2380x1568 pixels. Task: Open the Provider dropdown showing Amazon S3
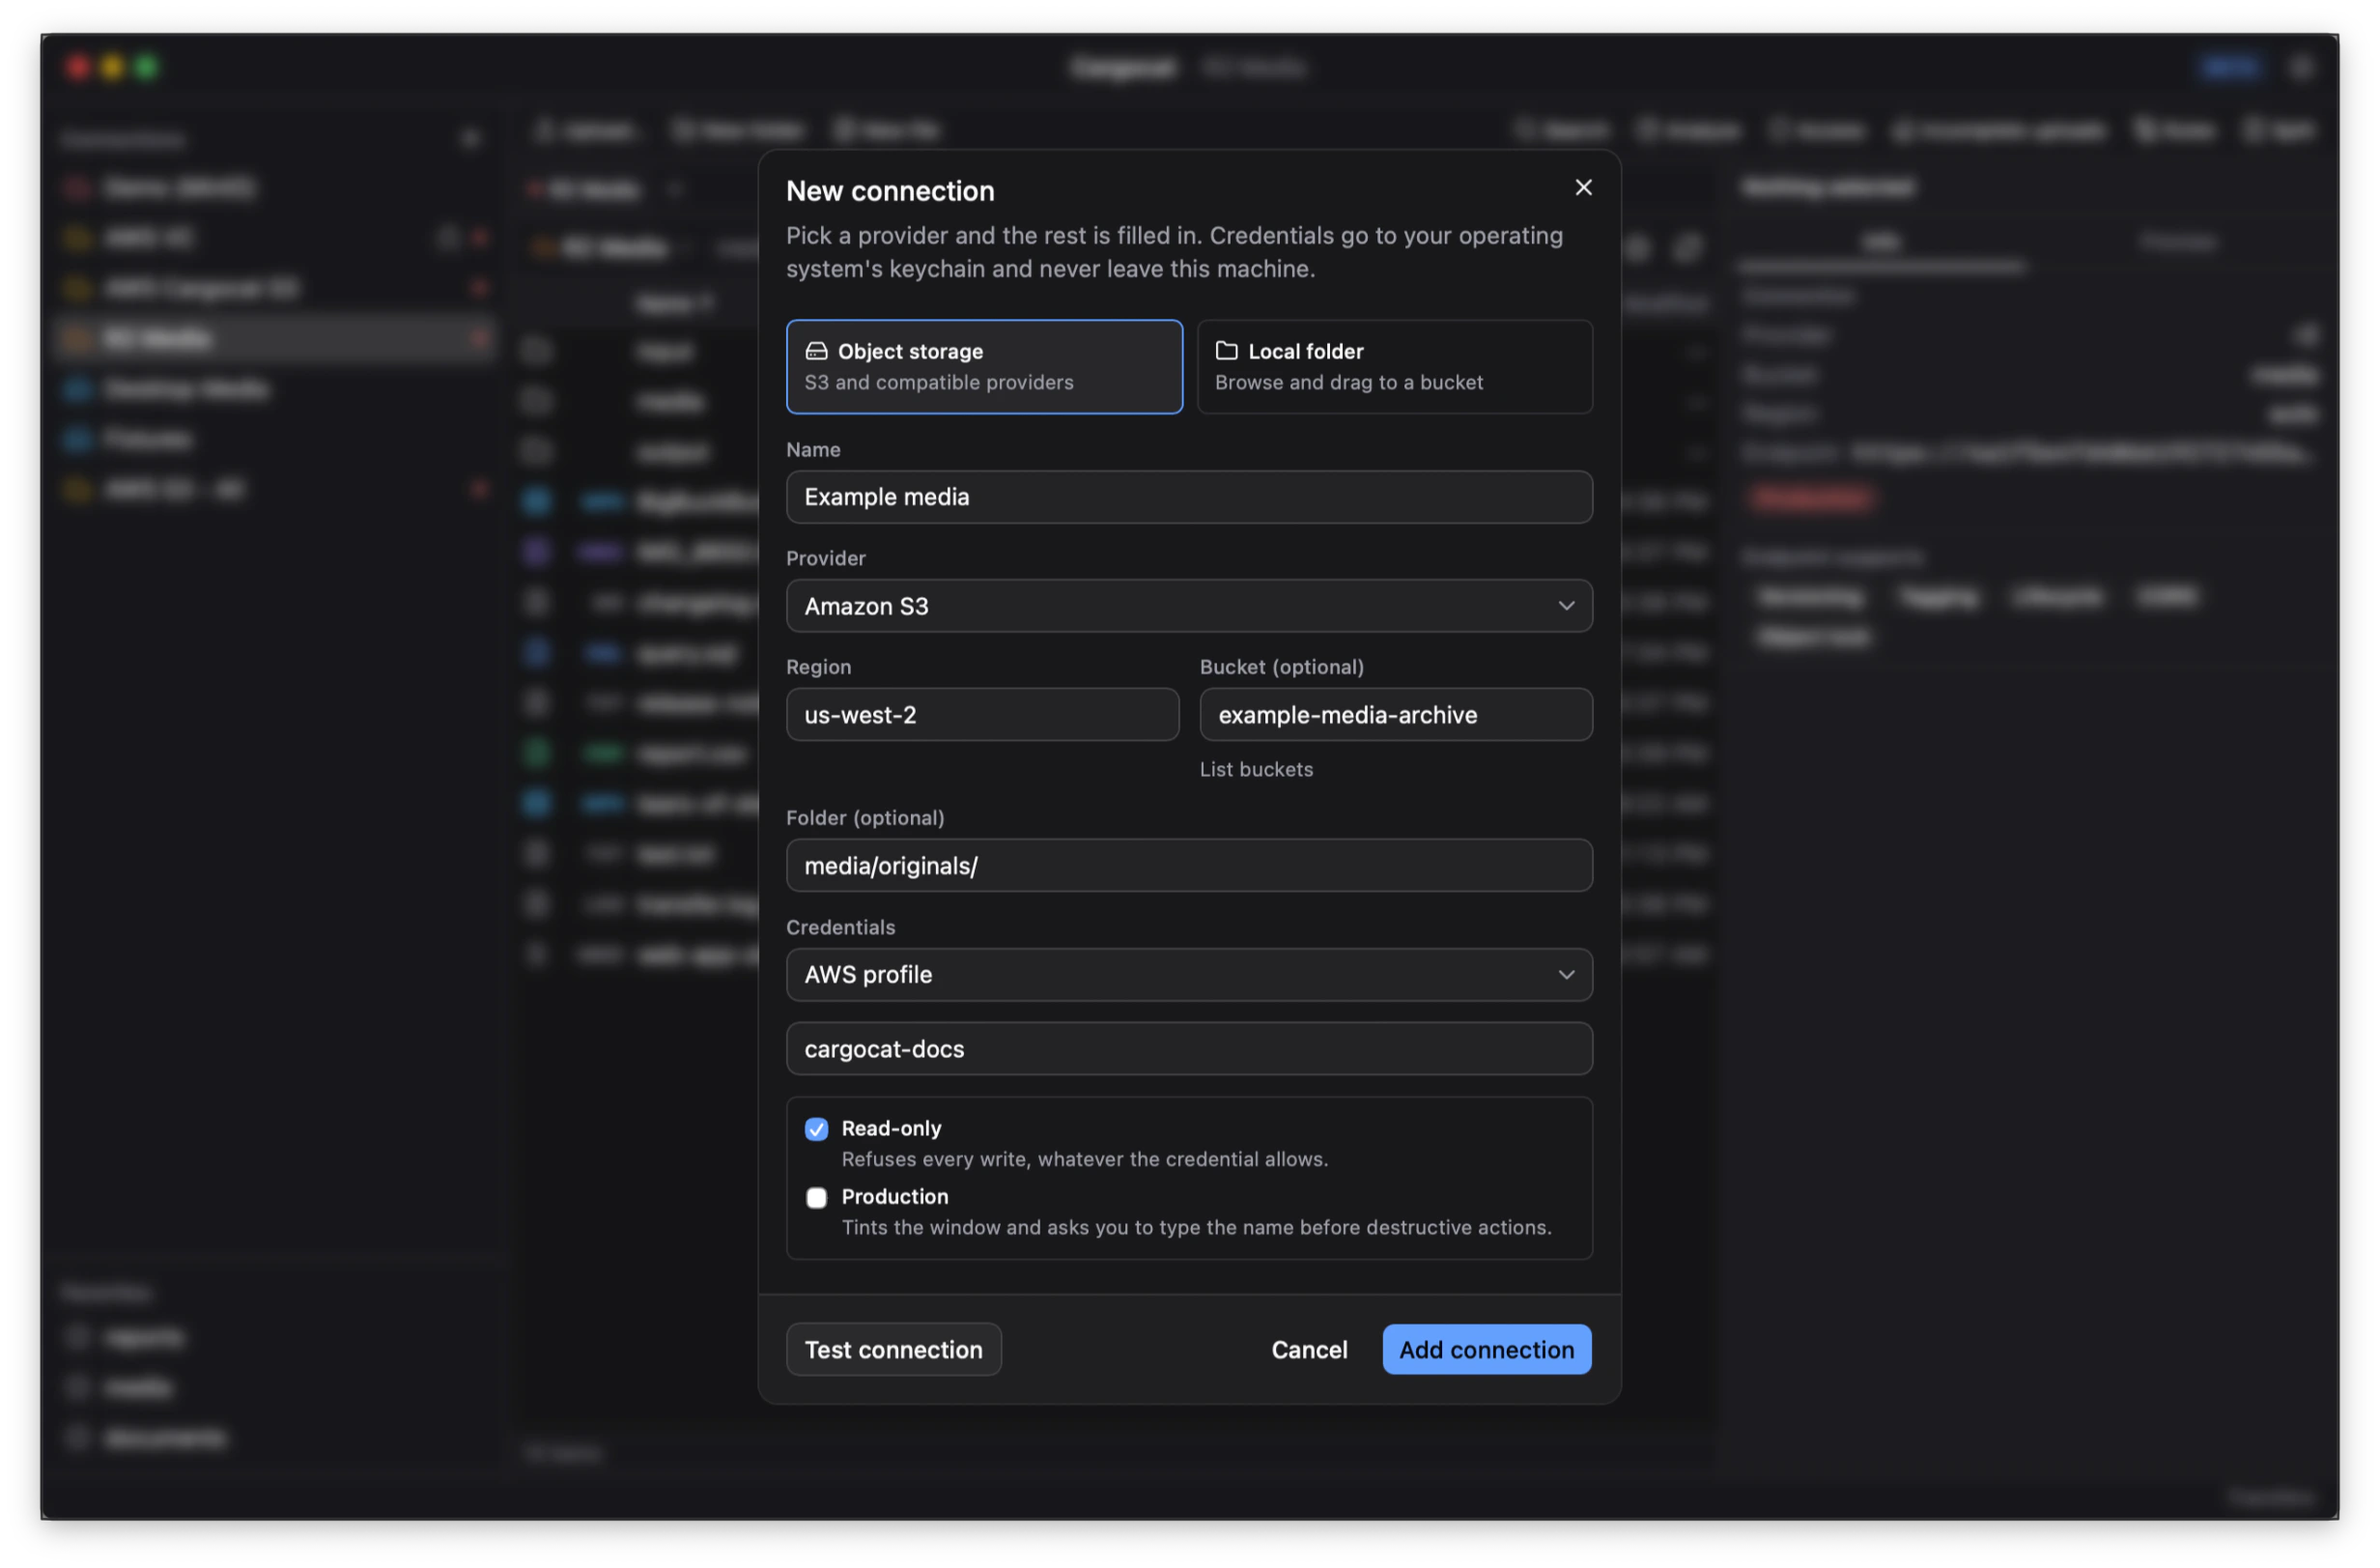click(1189, 606)
